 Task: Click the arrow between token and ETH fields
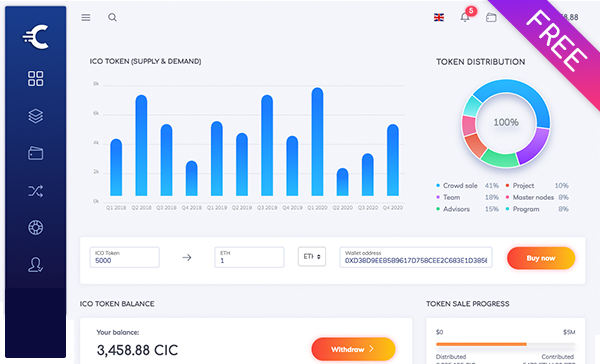[187, 257]
